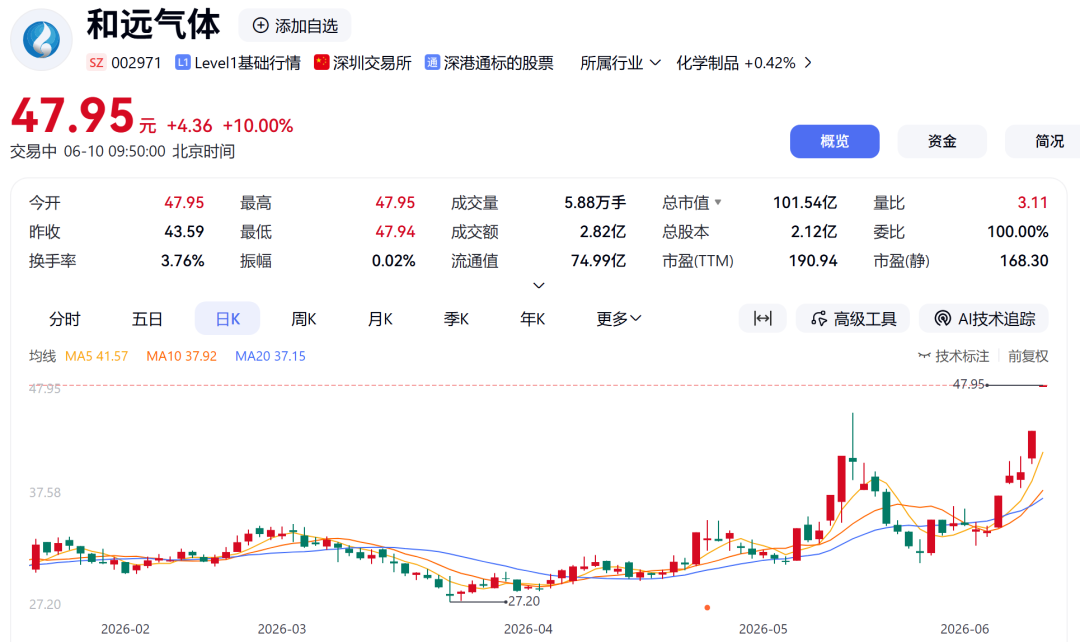Viewport: 1080px width, 642px height.
Task: Open the 资金 funds tab
Action: tap(942, 141)
